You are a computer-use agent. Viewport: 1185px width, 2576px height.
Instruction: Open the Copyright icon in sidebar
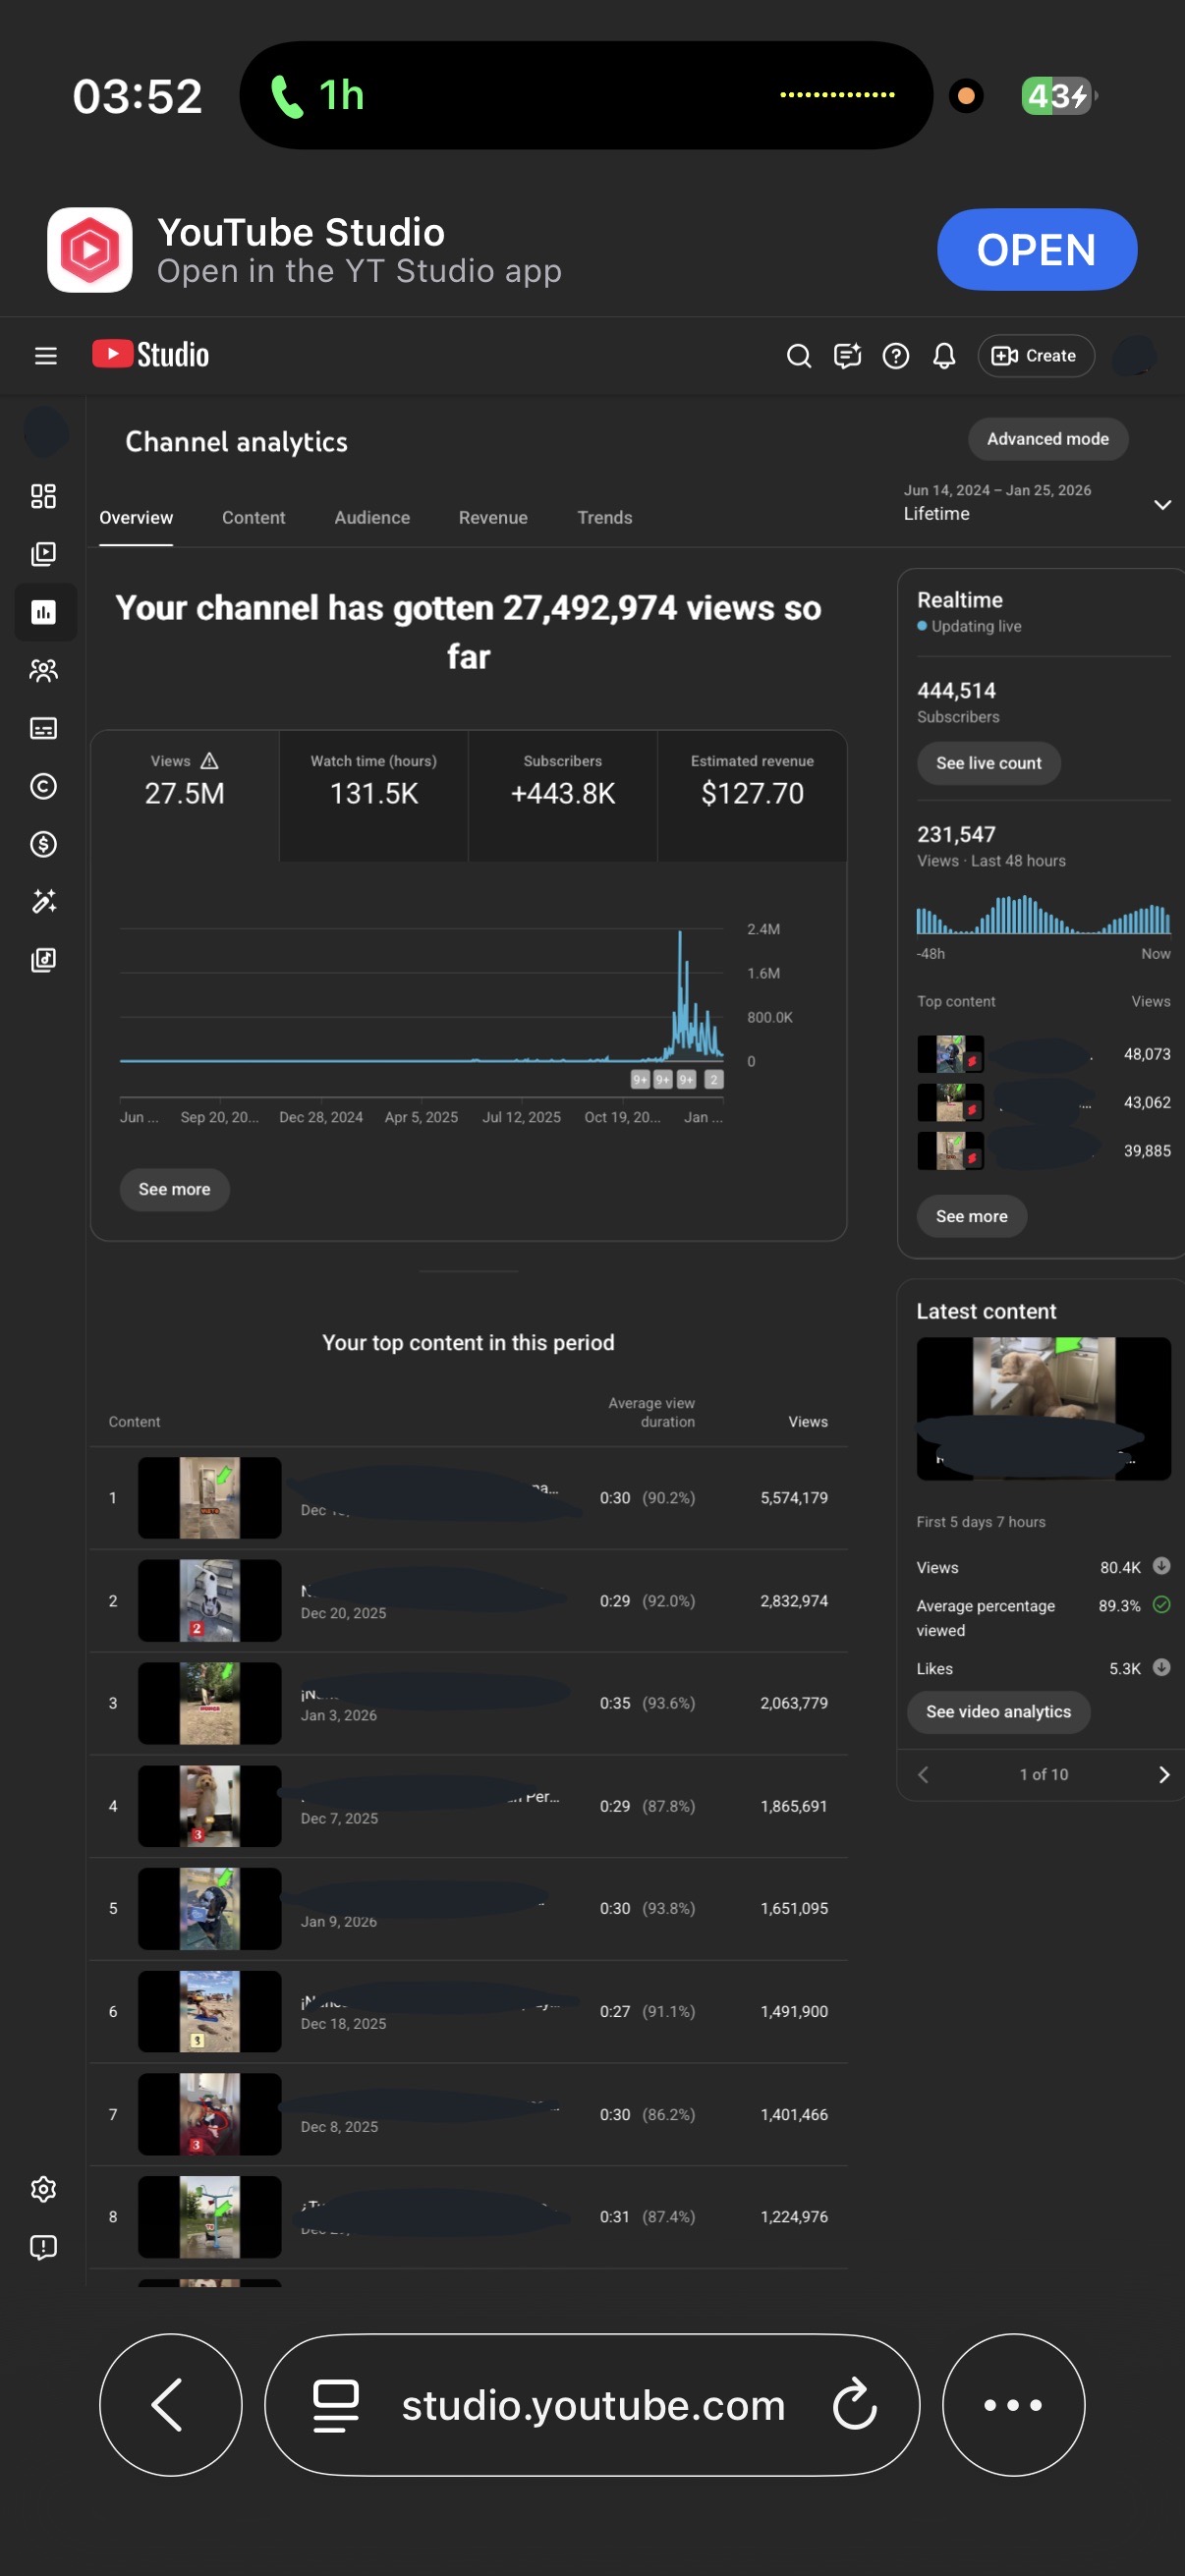pyautogui.click(x=43, y=786)
